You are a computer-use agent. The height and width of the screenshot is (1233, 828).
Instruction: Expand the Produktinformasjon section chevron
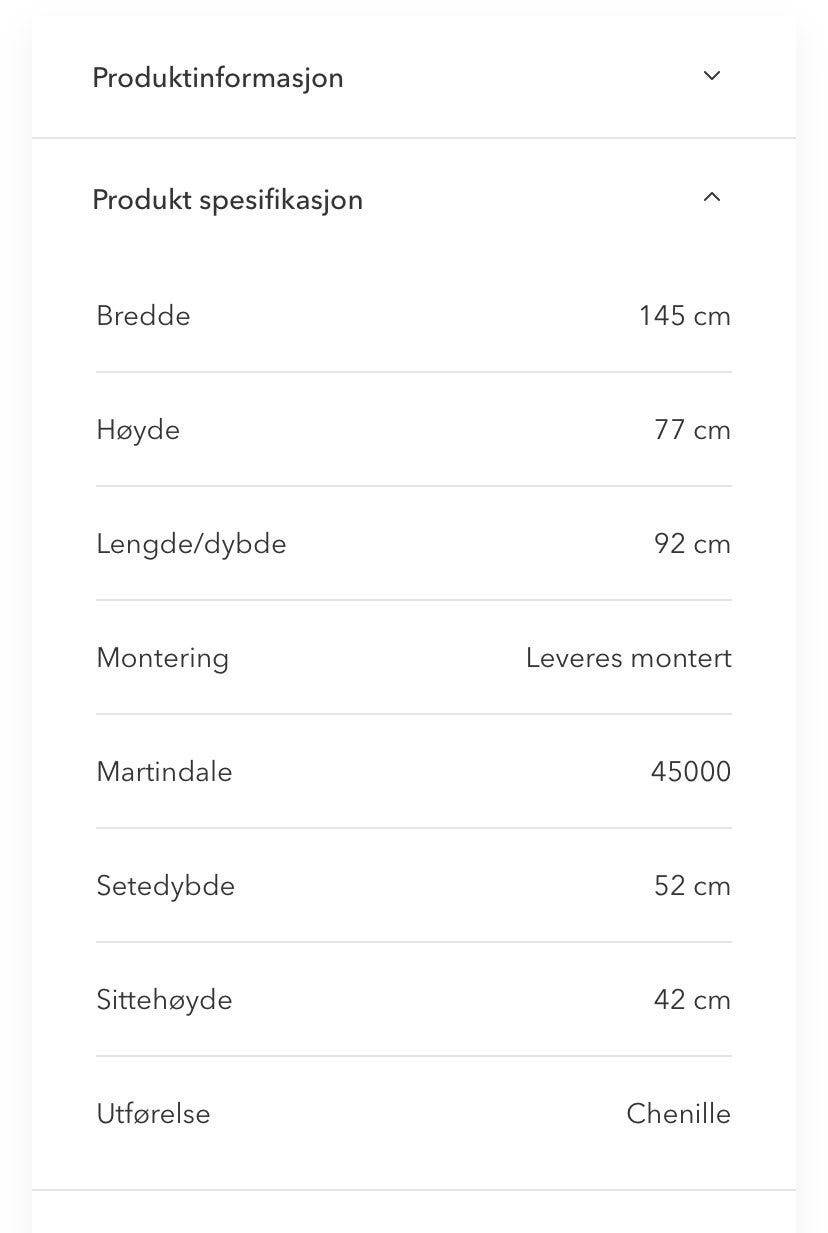[x=712, y=76]
